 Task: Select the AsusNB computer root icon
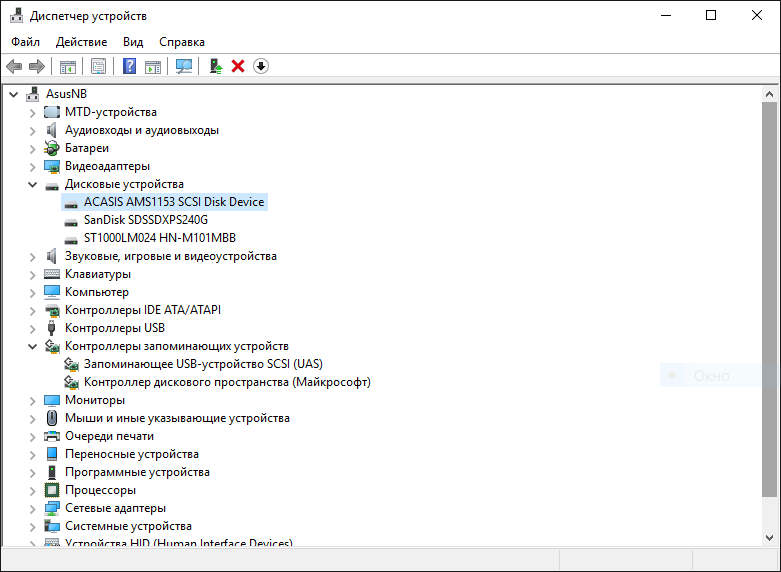click(32, 94)
